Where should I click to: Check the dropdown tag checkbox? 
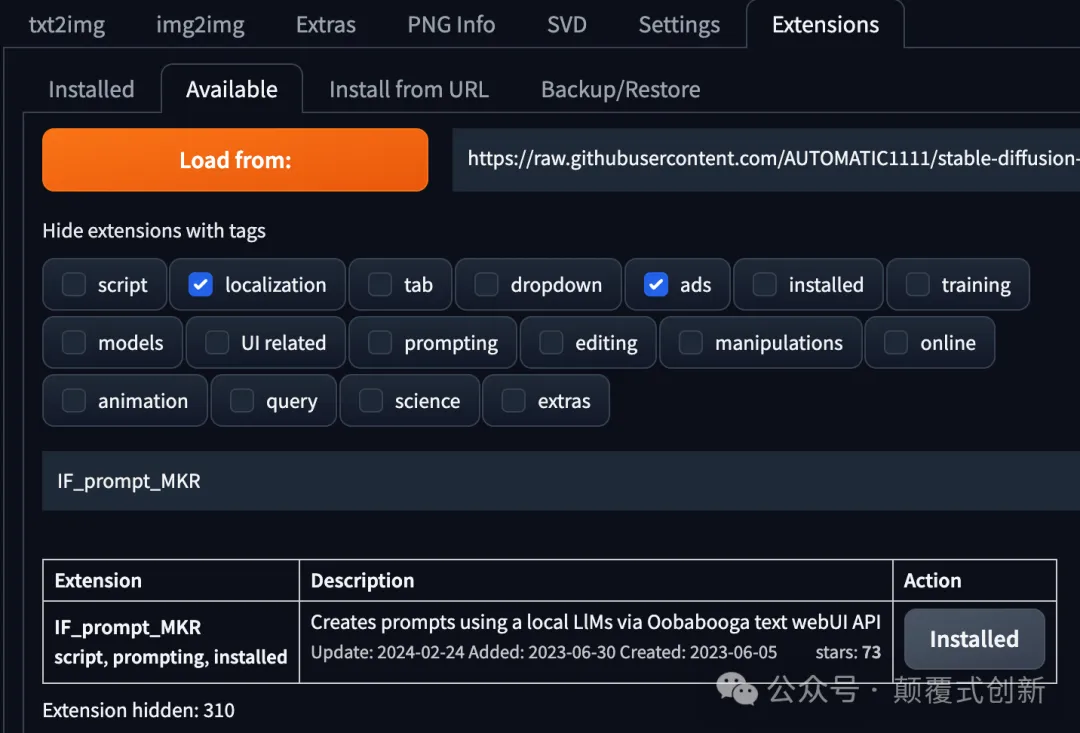486,285
